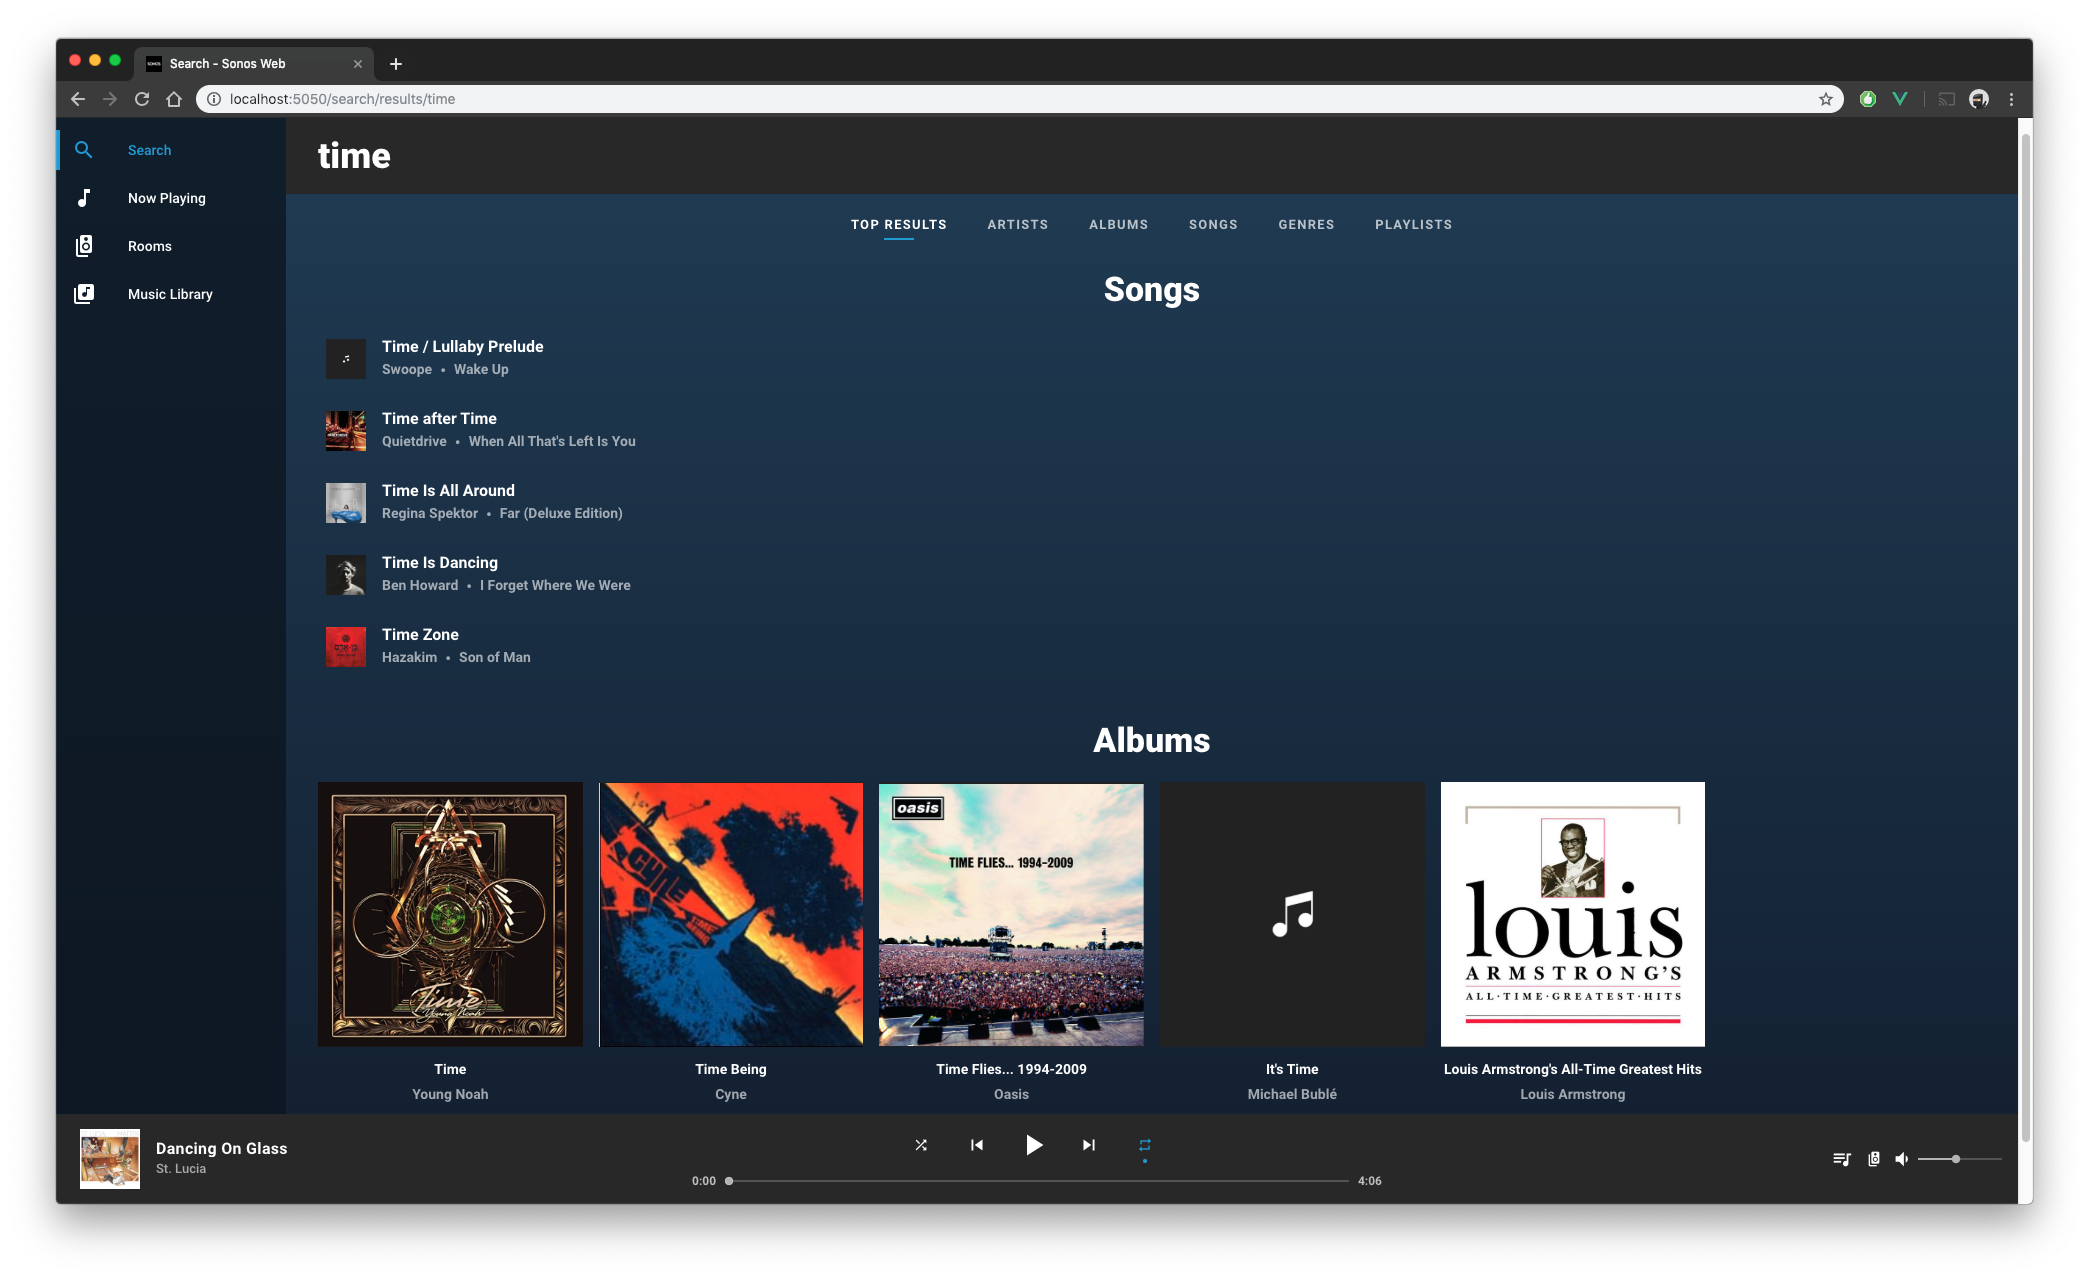Click the Search icon in sidebar
2089x1278 pixels.
pyautogui.click(x=84, y=149)
